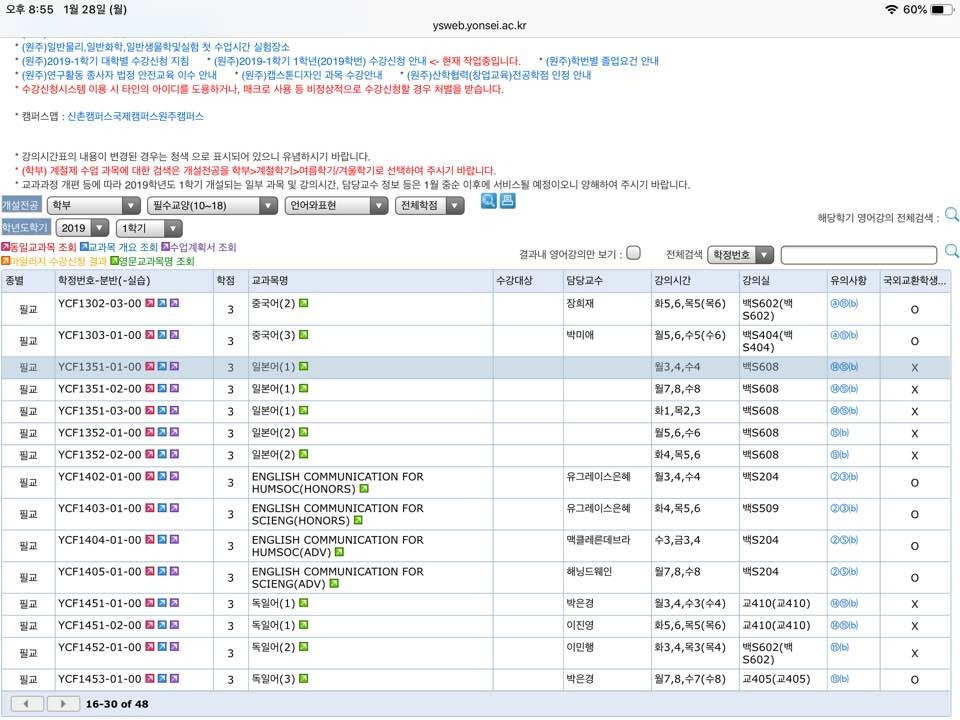The height and width of the screenshot is (720, 960).
Task: Sort by 학점 column header
Action: click(225, 280)
